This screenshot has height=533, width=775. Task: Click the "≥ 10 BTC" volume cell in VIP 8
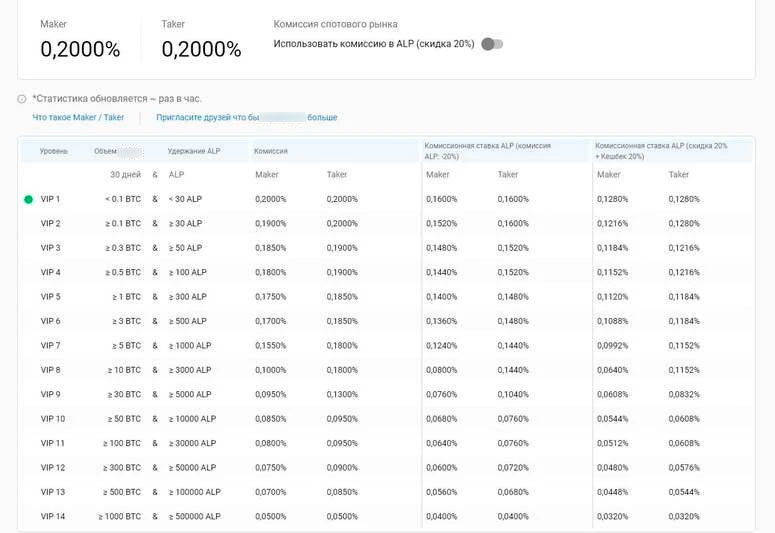tap(124, 370)
